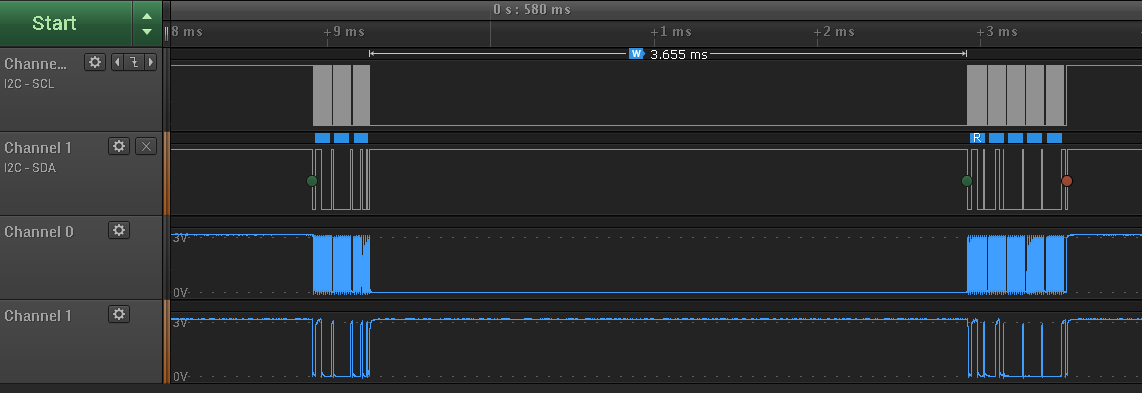Click the red I2C stop condition dot
The image size is (1142, 393).
[1067, 180]
